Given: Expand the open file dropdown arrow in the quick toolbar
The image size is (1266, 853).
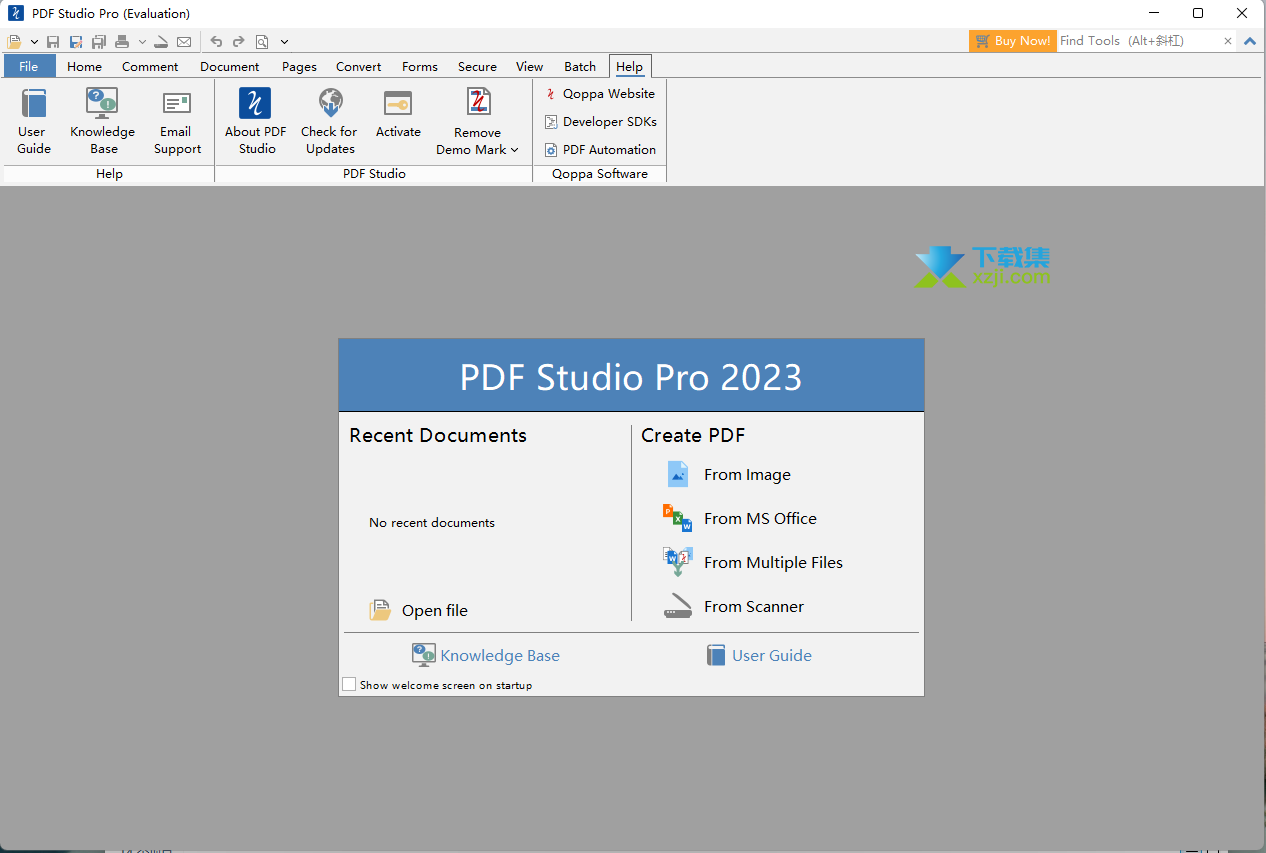Looking at the screenshot, I should point(34,42).
